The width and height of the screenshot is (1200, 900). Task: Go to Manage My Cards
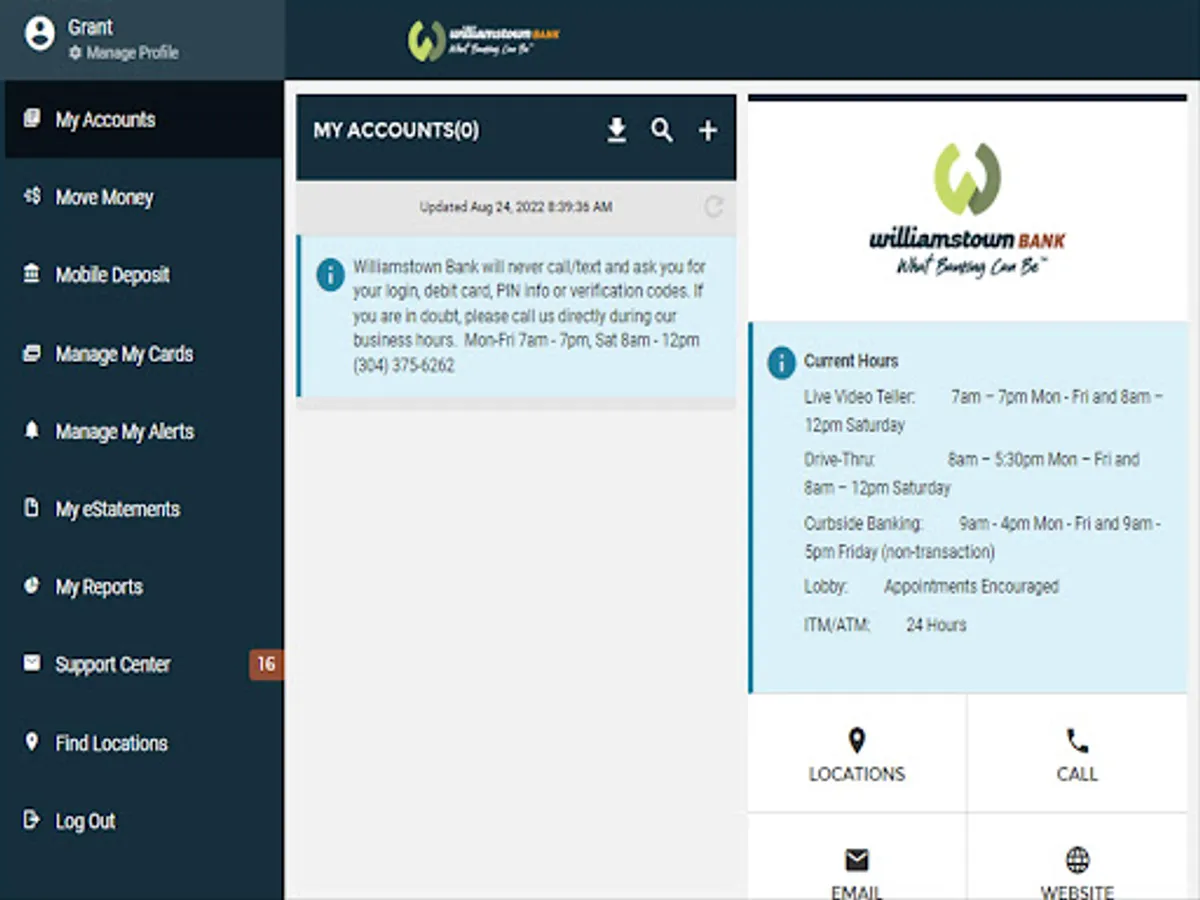click(142, 353)
